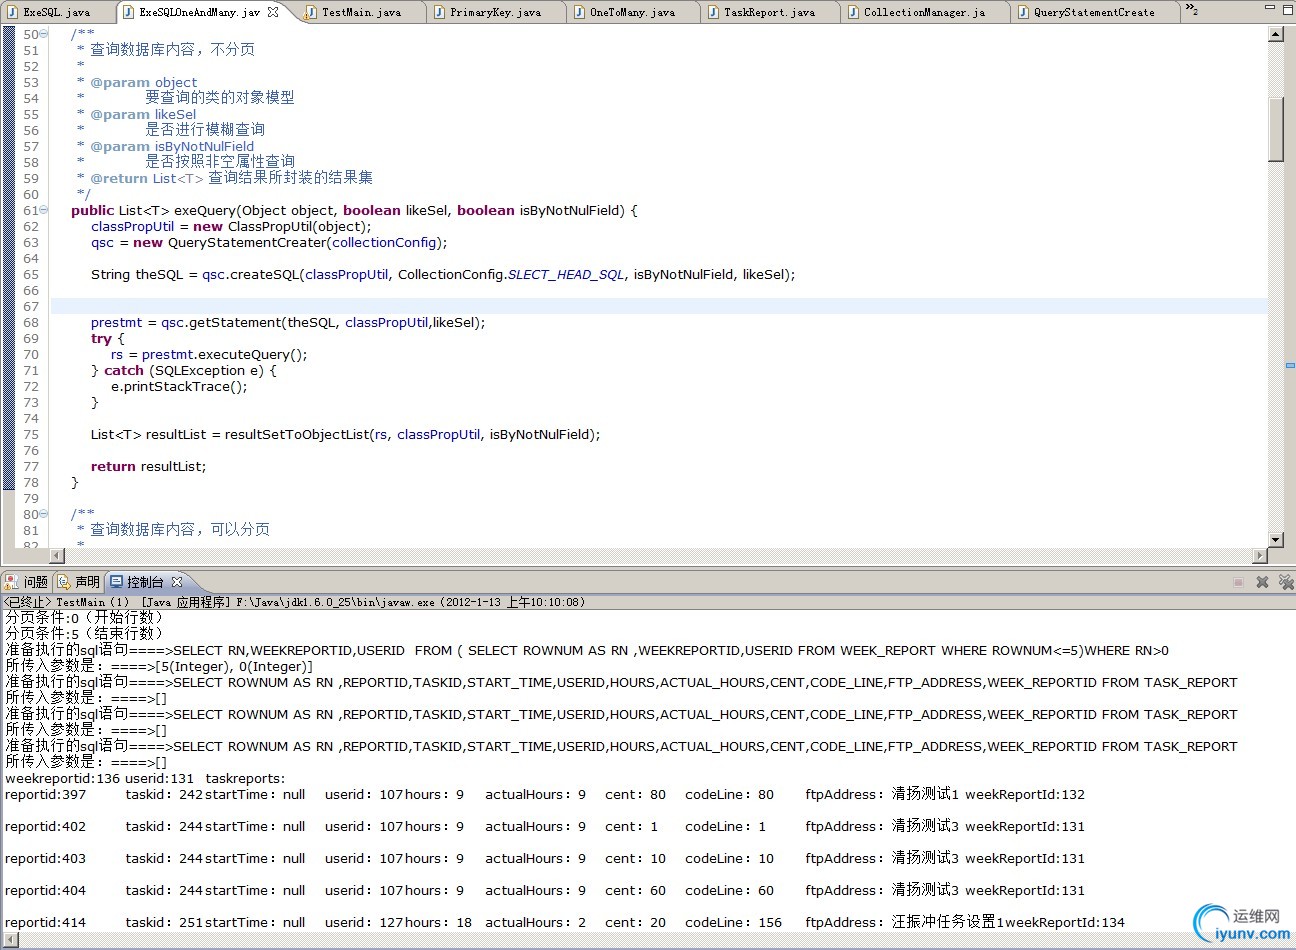Image resolution: width=1296 pixels, height=950 pixels.
Task: Click the blue overview ruler marker
Action: pyautogui.click(x=1290, y=365)
